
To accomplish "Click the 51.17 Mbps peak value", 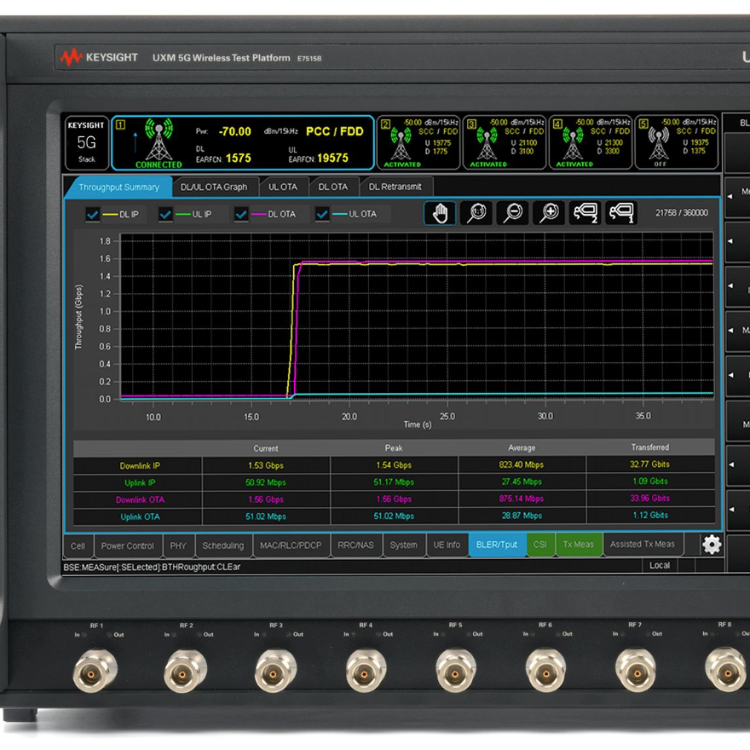I will pos(394,482).
